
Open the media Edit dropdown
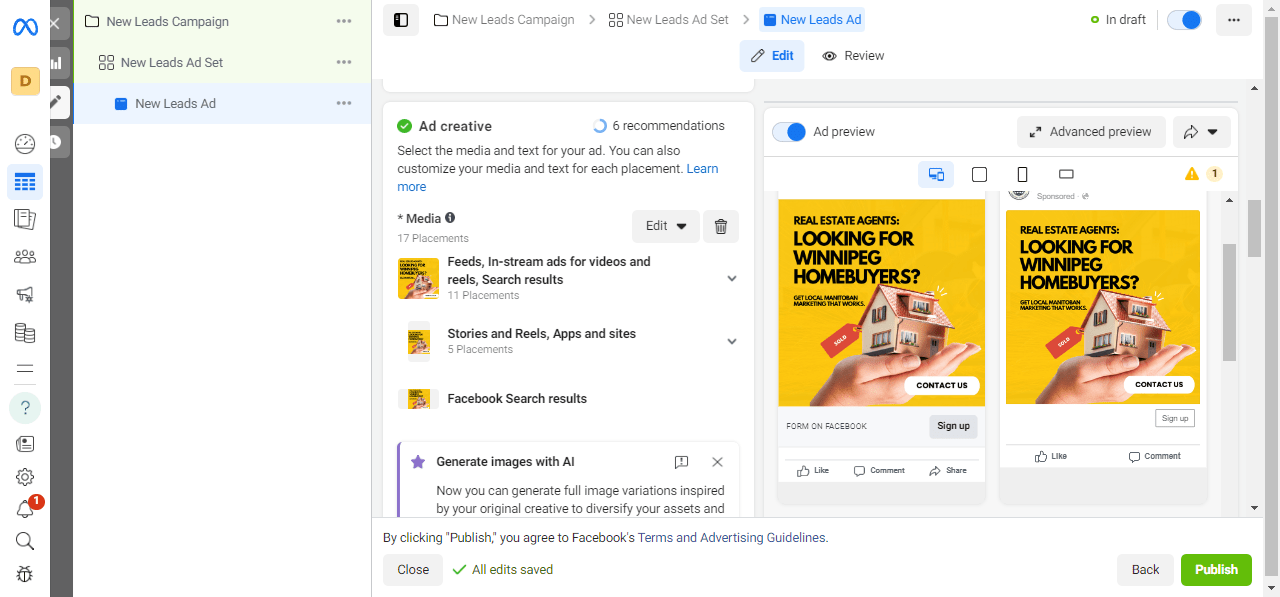[x=665, y=226]
